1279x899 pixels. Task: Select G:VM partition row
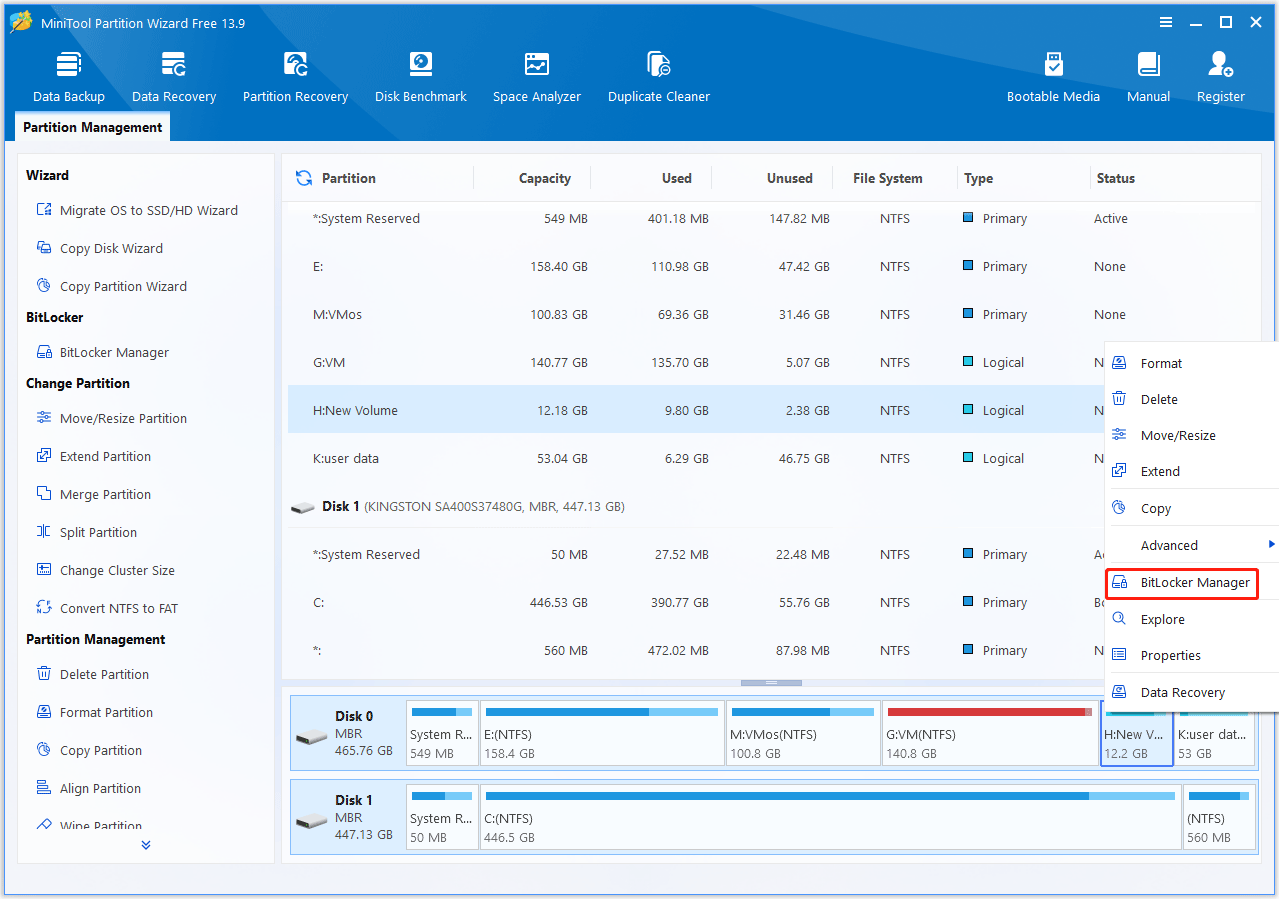coord(696,362)
